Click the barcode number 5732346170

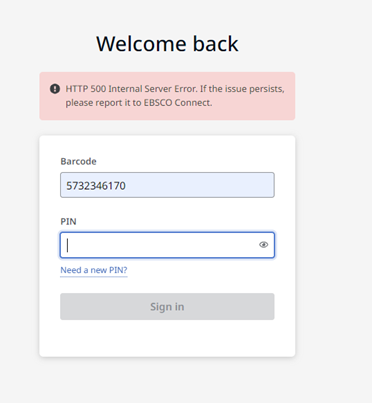[96, 186]
